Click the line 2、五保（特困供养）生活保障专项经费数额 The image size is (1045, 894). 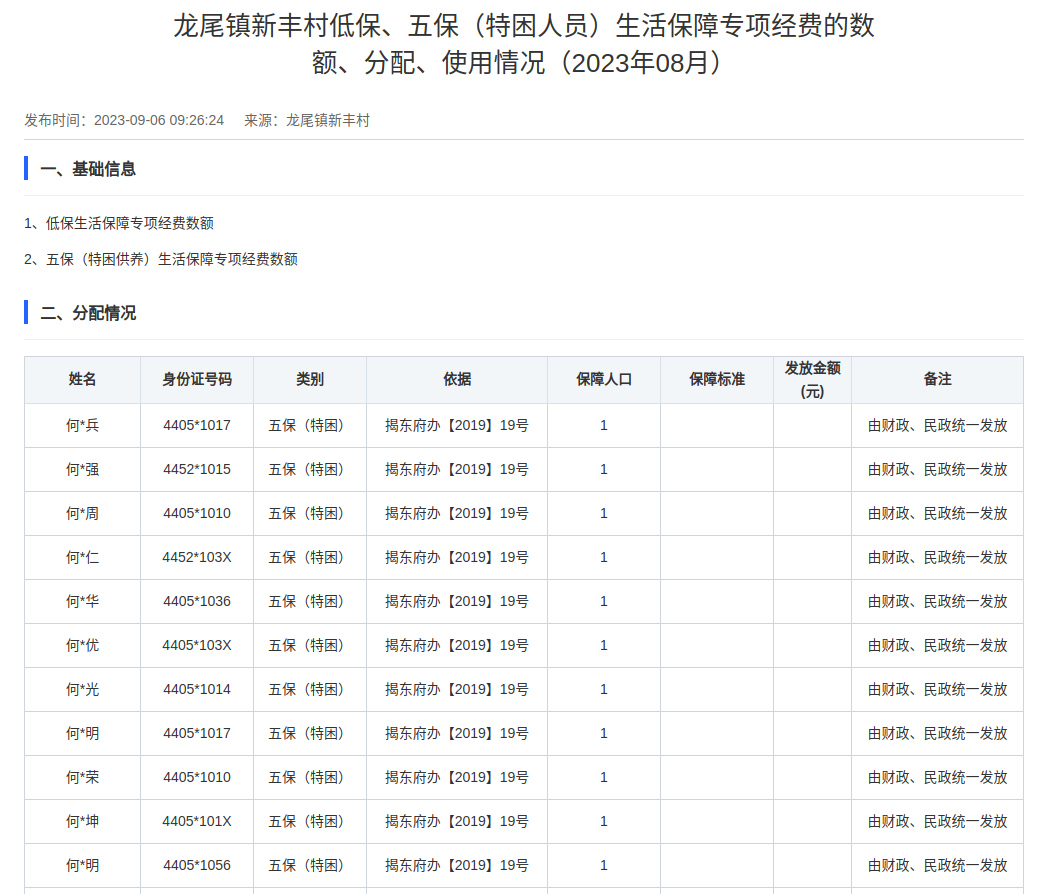tap(161, 259)
